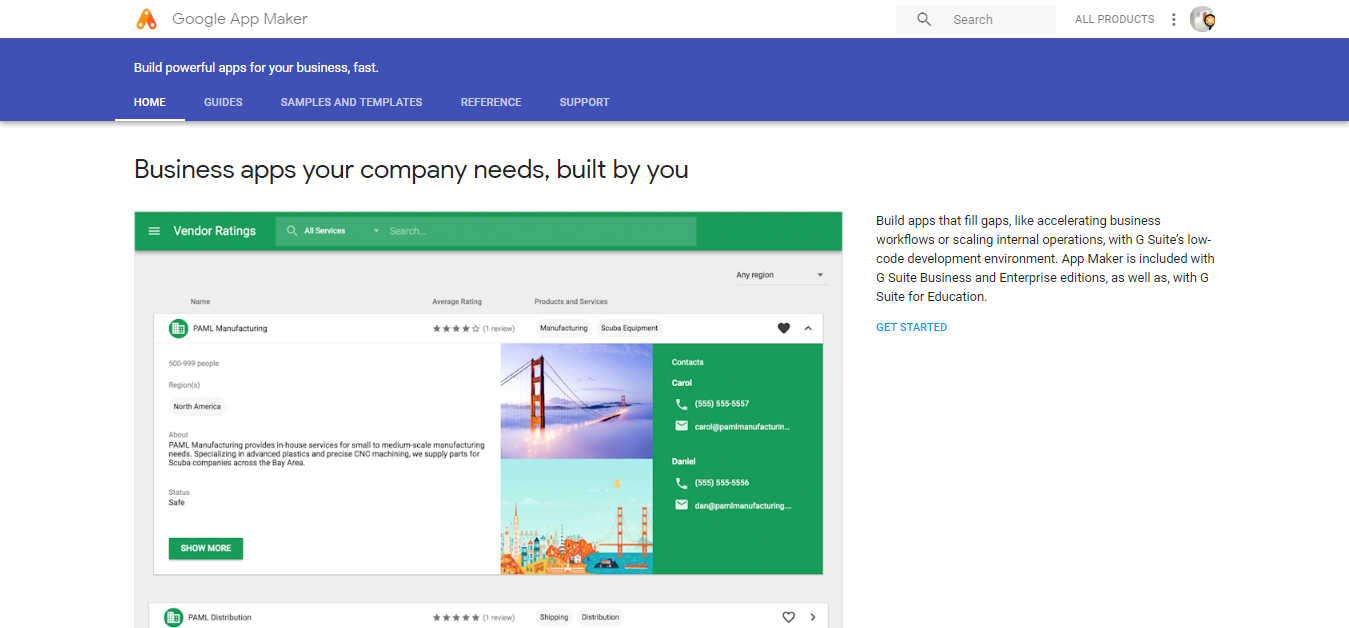
Task: Unfavorite PAML Manufacturing with filled heart
Action: point(784,328)
